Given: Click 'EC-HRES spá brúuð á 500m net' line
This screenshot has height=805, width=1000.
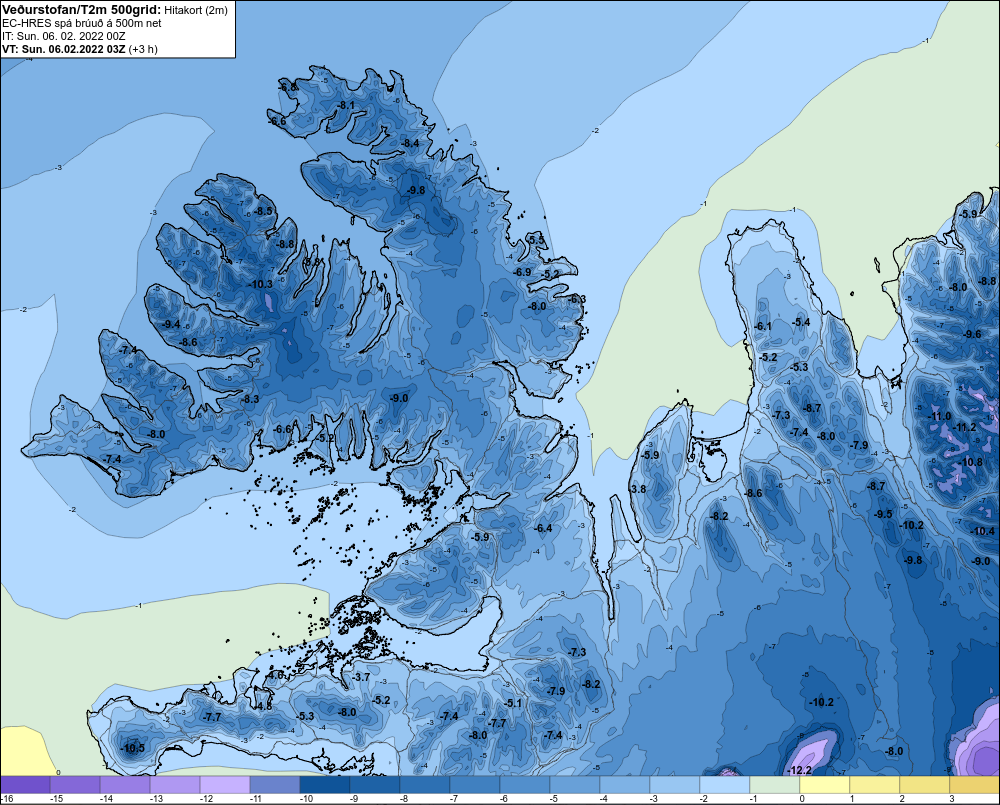Looking at the screenshot, I should click(82, 23).
